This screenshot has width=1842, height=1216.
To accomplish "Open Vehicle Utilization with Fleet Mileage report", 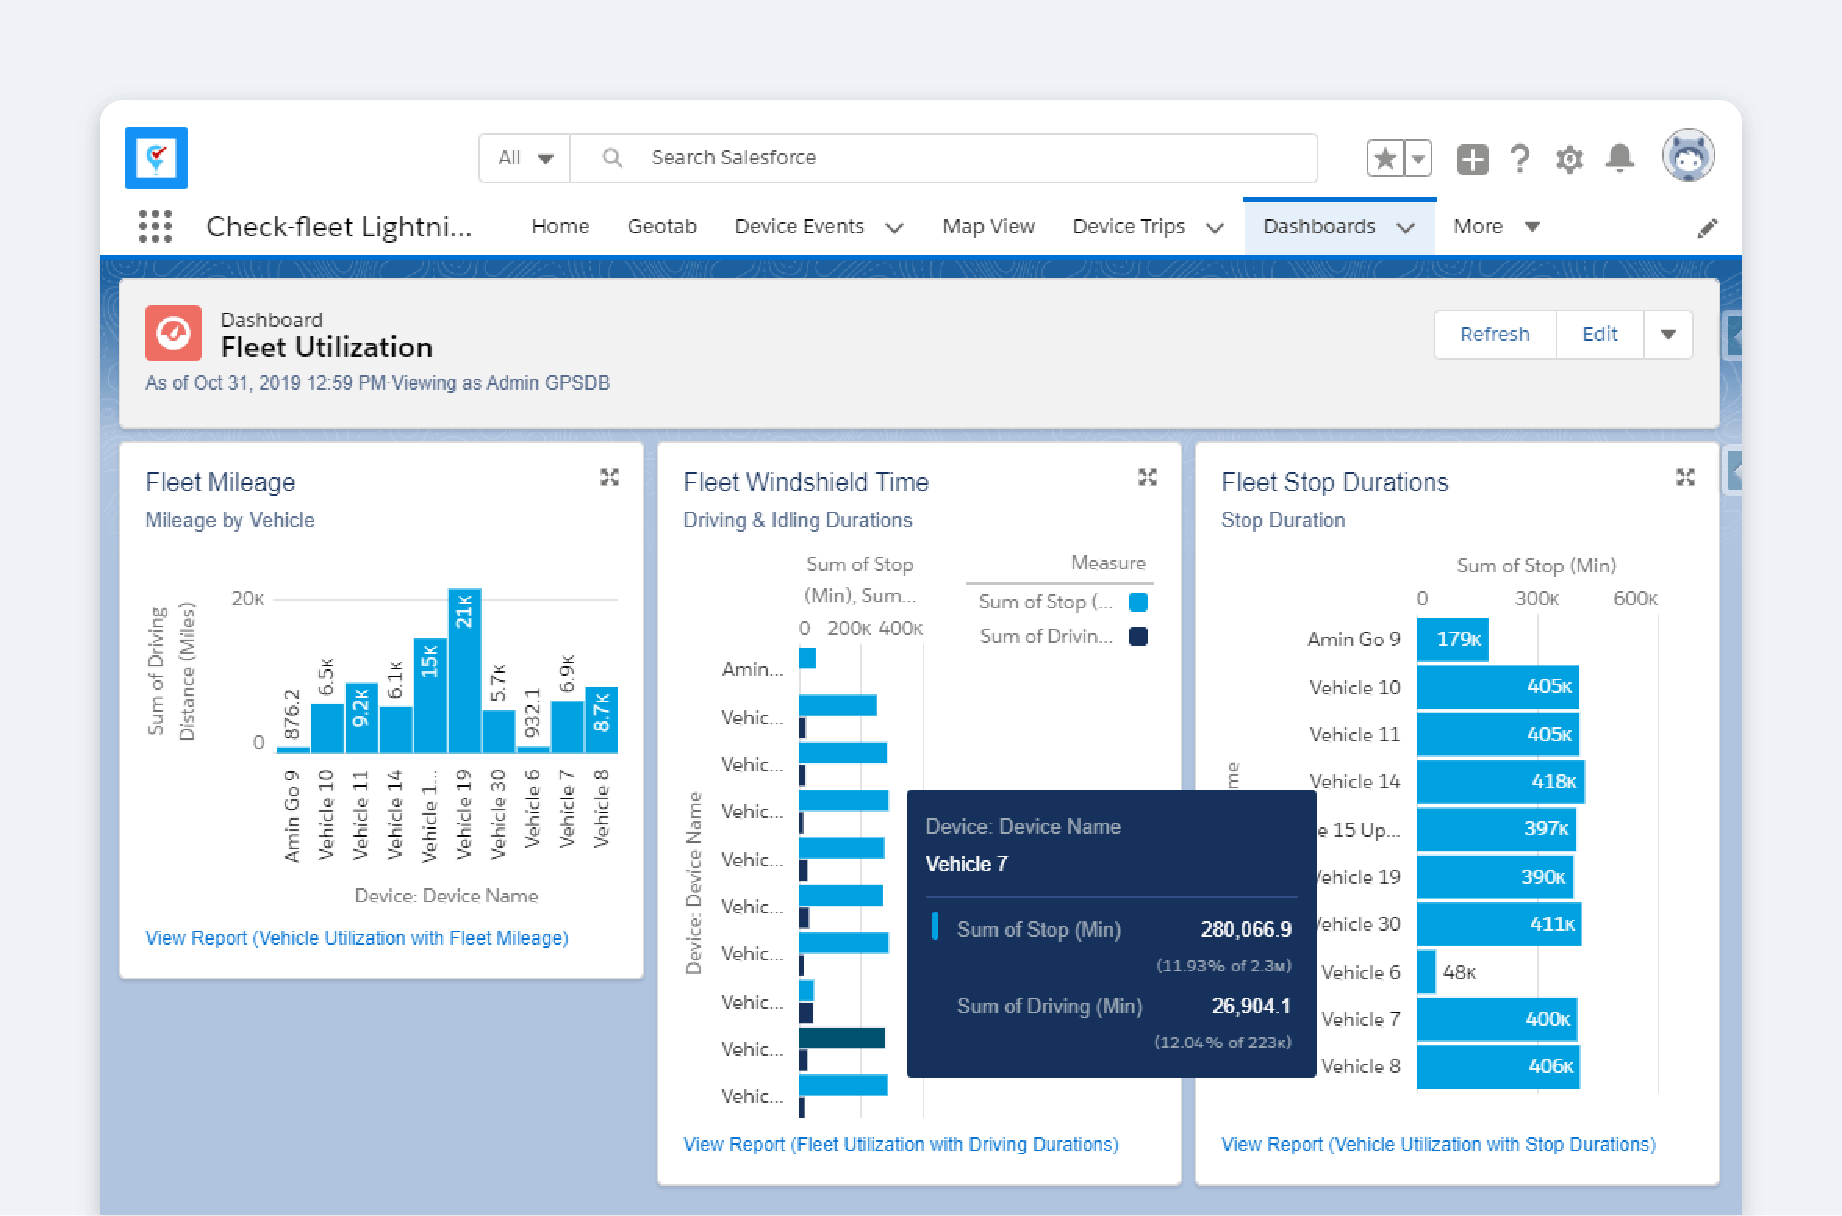I will click(x=356, y=937).
